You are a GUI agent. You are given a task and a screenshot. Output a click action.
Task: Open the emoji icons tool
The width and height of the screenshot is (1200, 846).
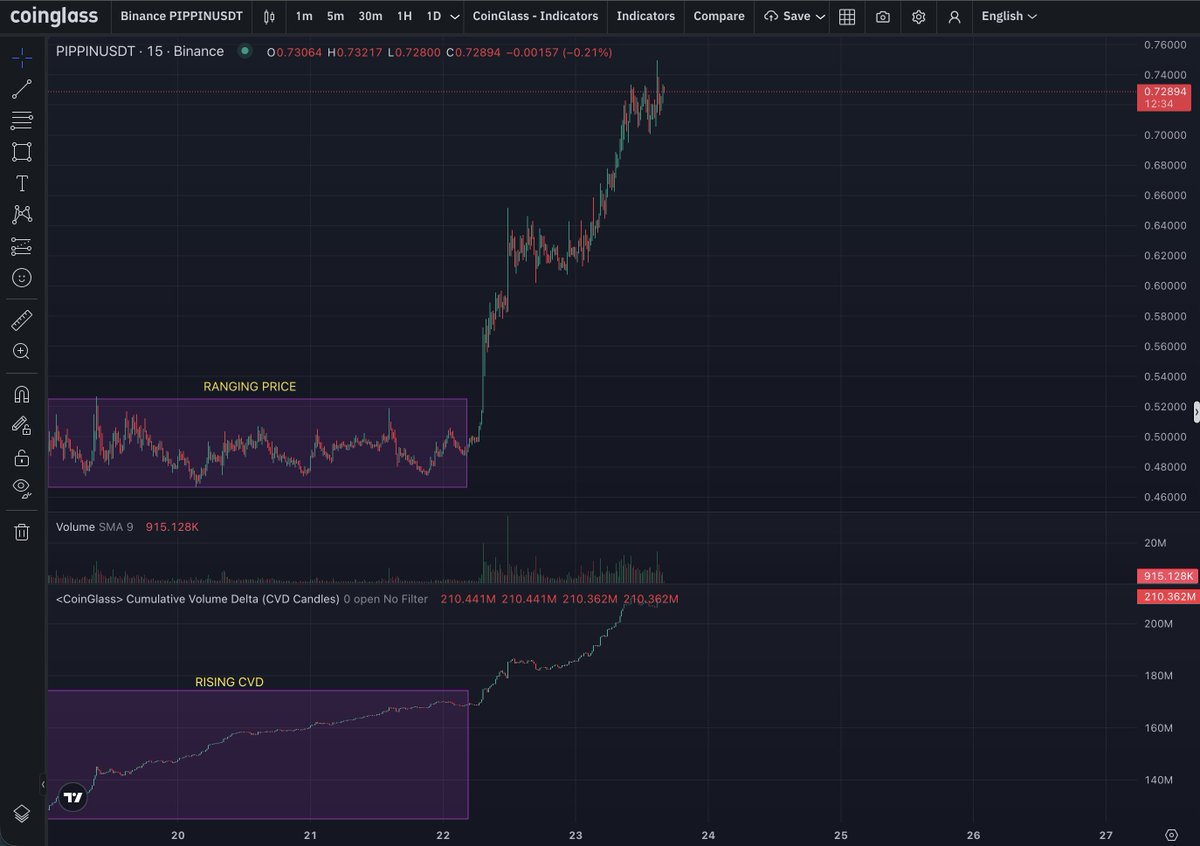click(21, 277)
